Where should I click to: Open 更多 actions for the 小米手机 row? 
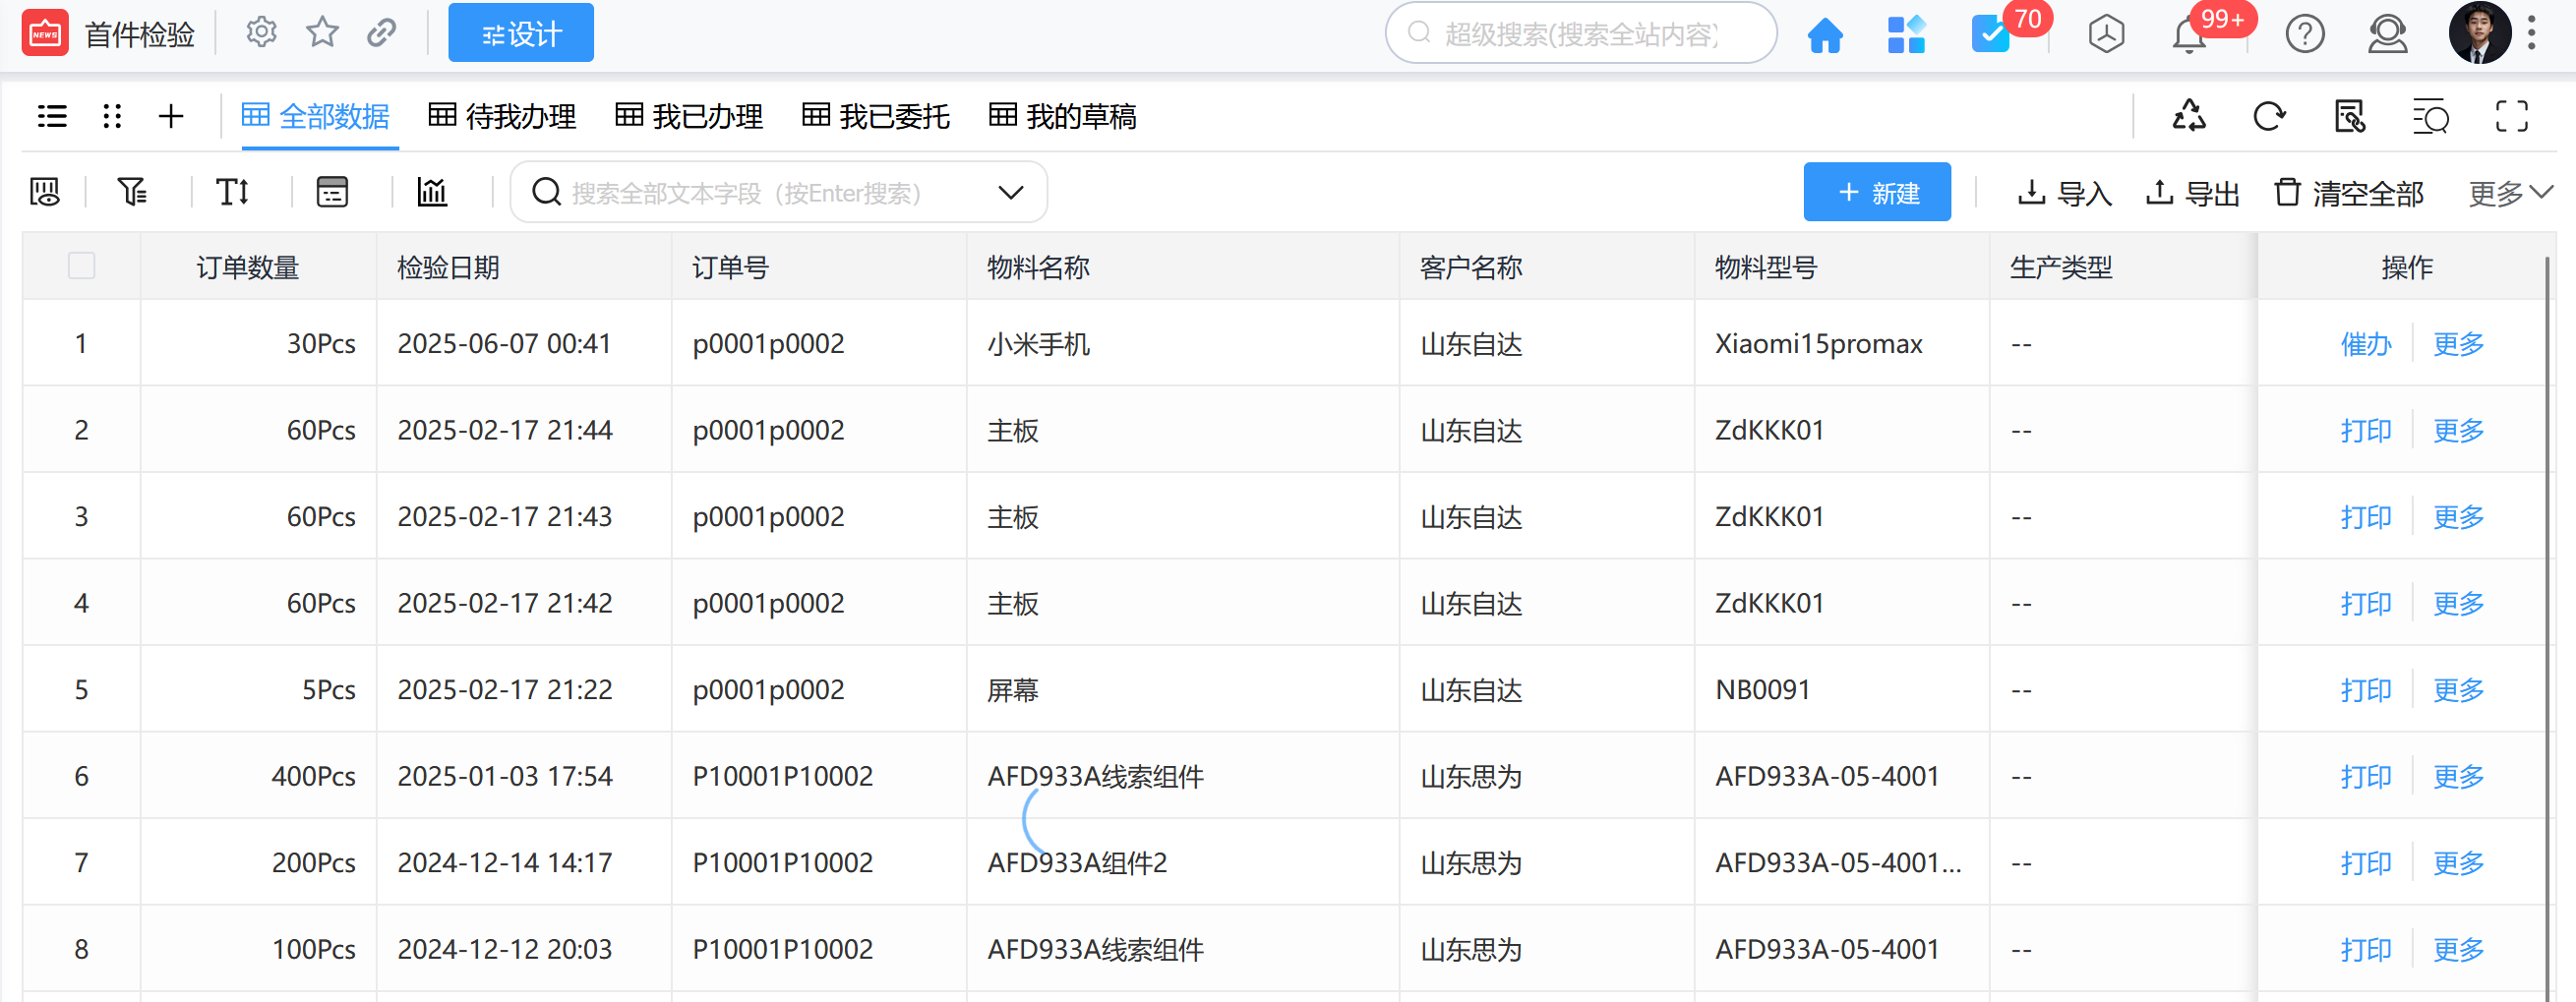coord(2458,344)
